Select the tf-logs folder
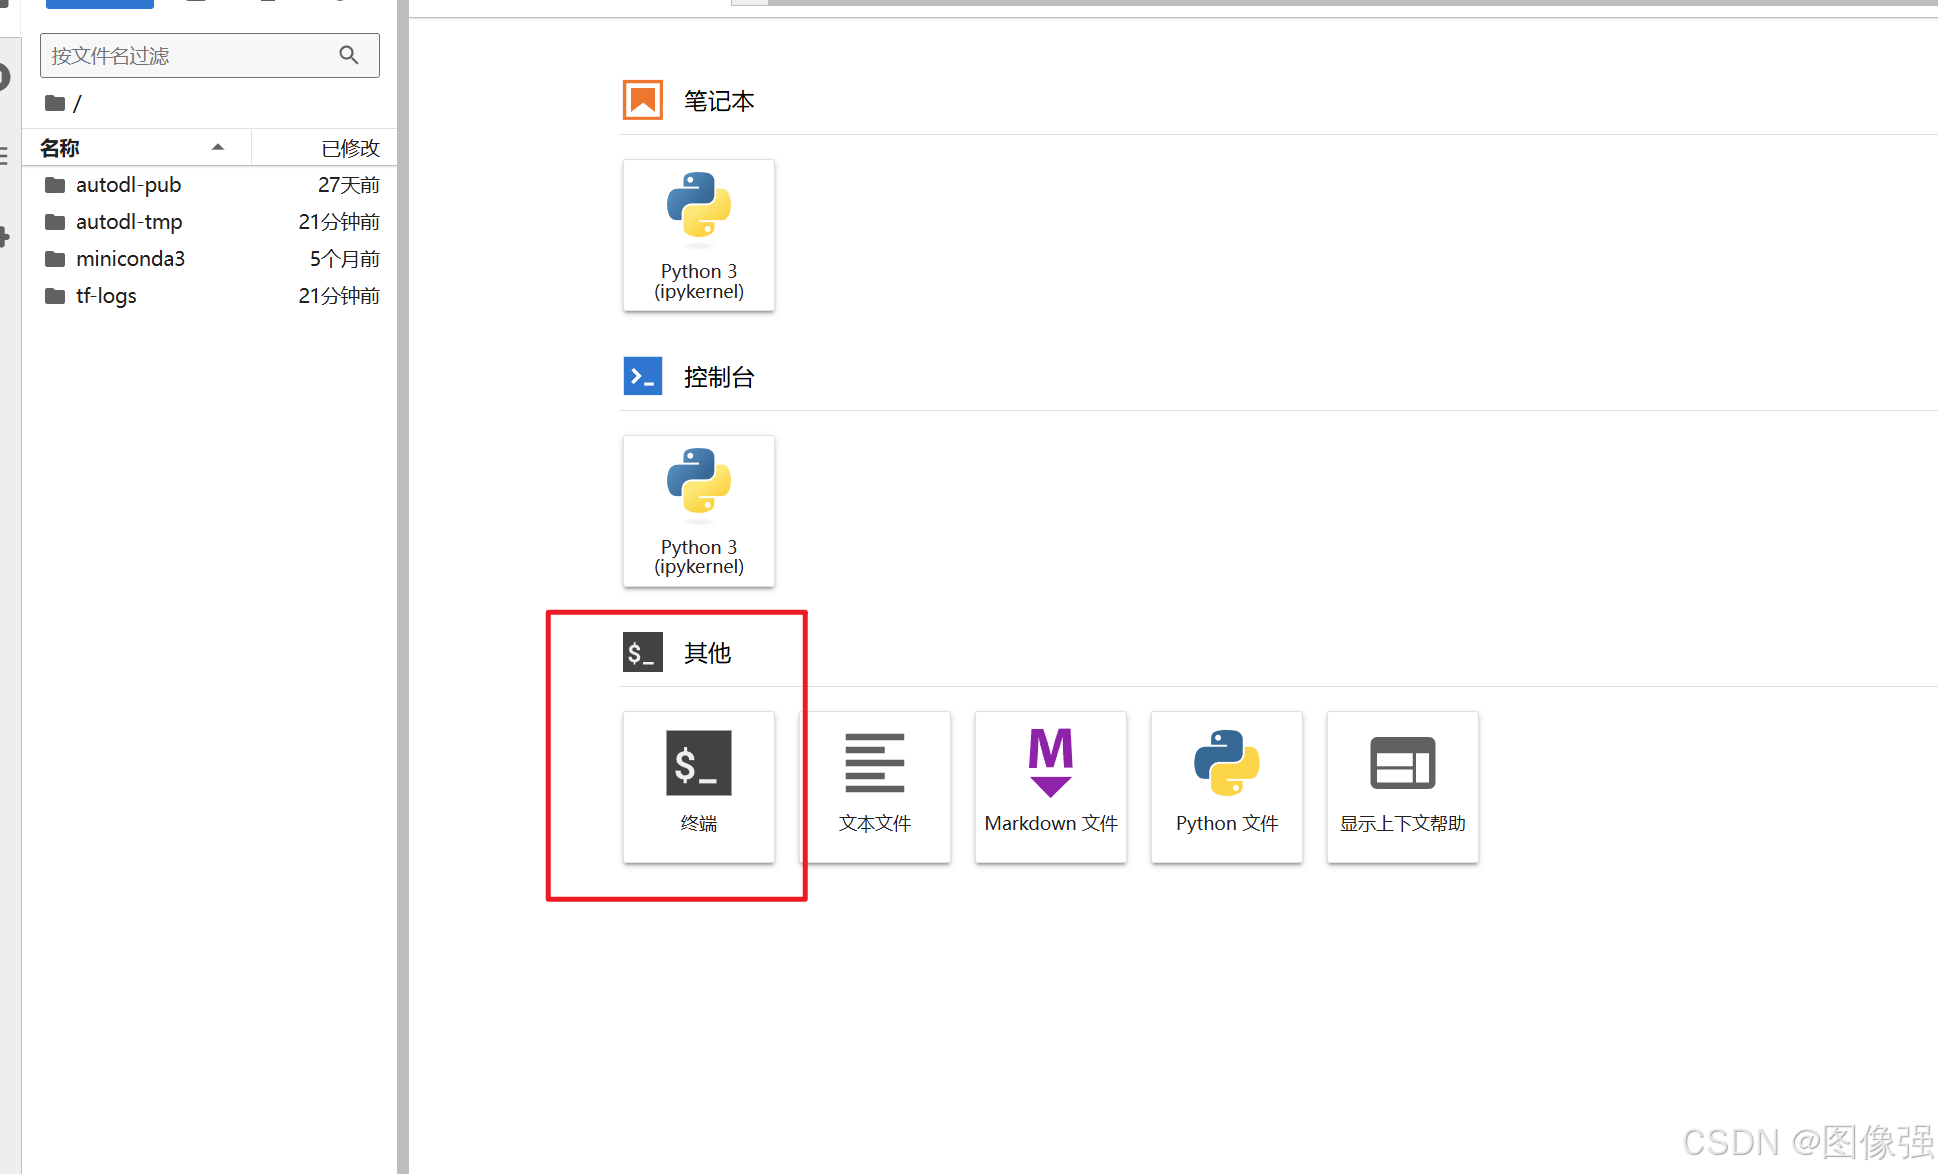1938x1174 pixels. click(x=211, y=296)
